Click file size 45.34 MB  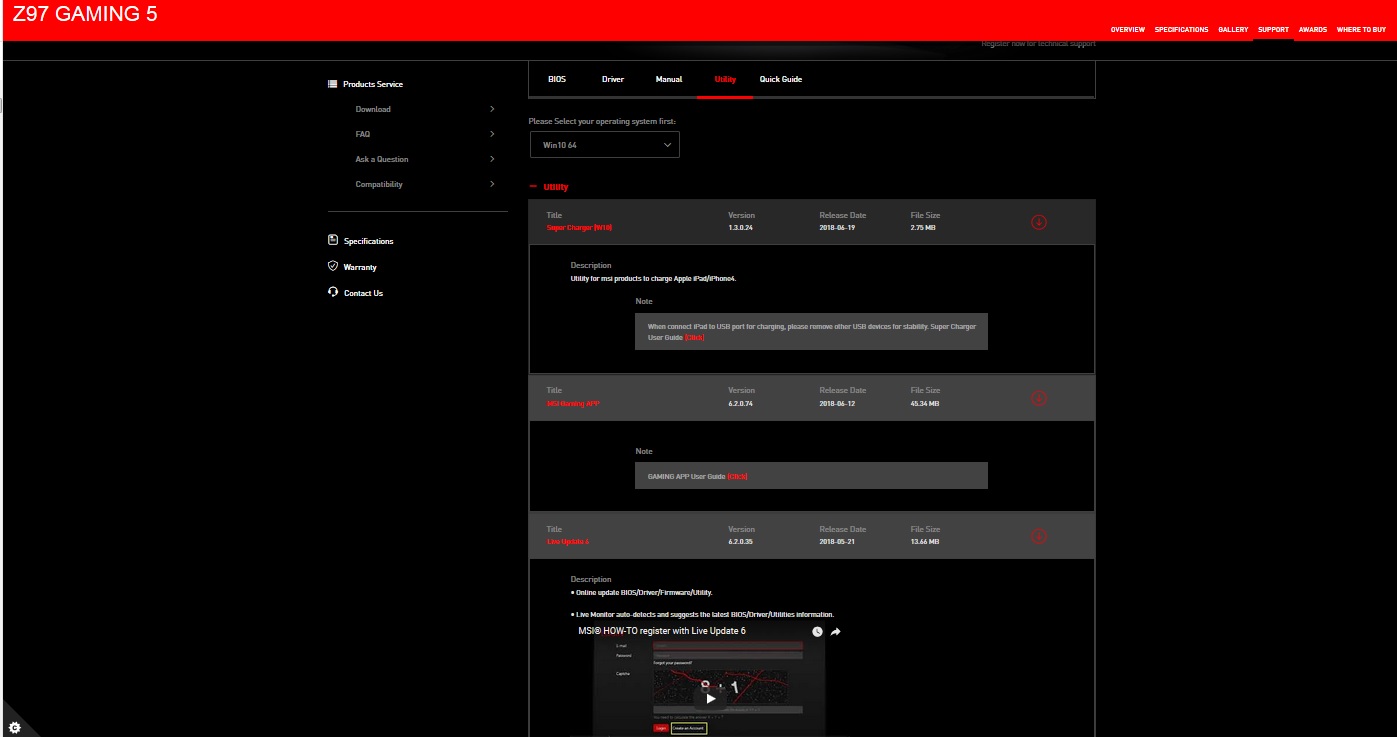pos(925,403)
